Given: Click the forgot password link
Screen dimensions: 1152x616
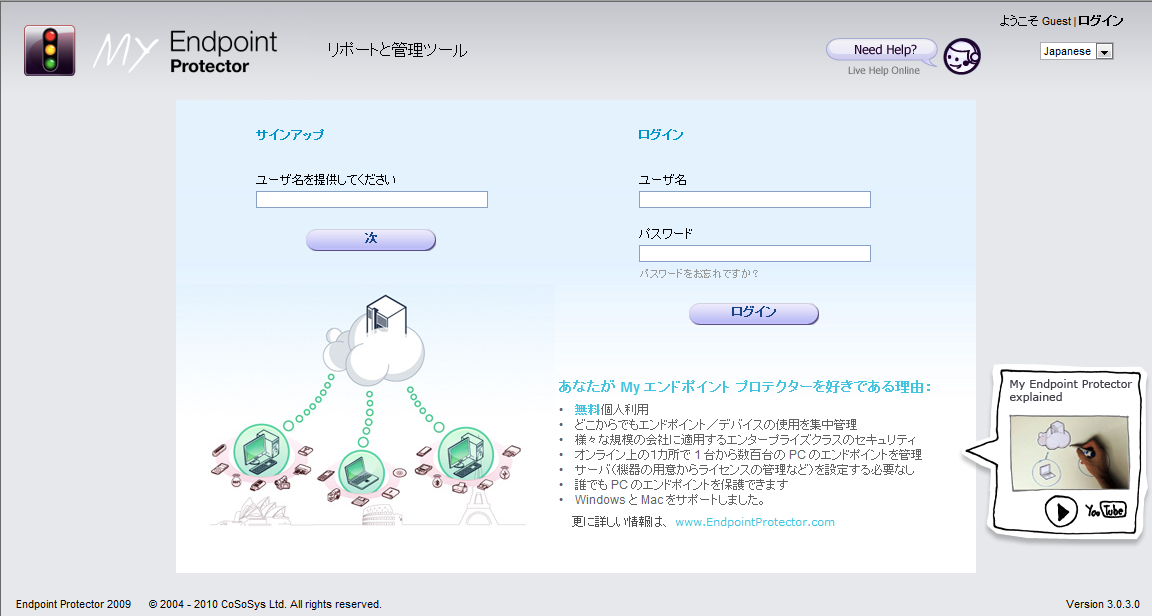Looking at the screenshot, I should [699, 273].
